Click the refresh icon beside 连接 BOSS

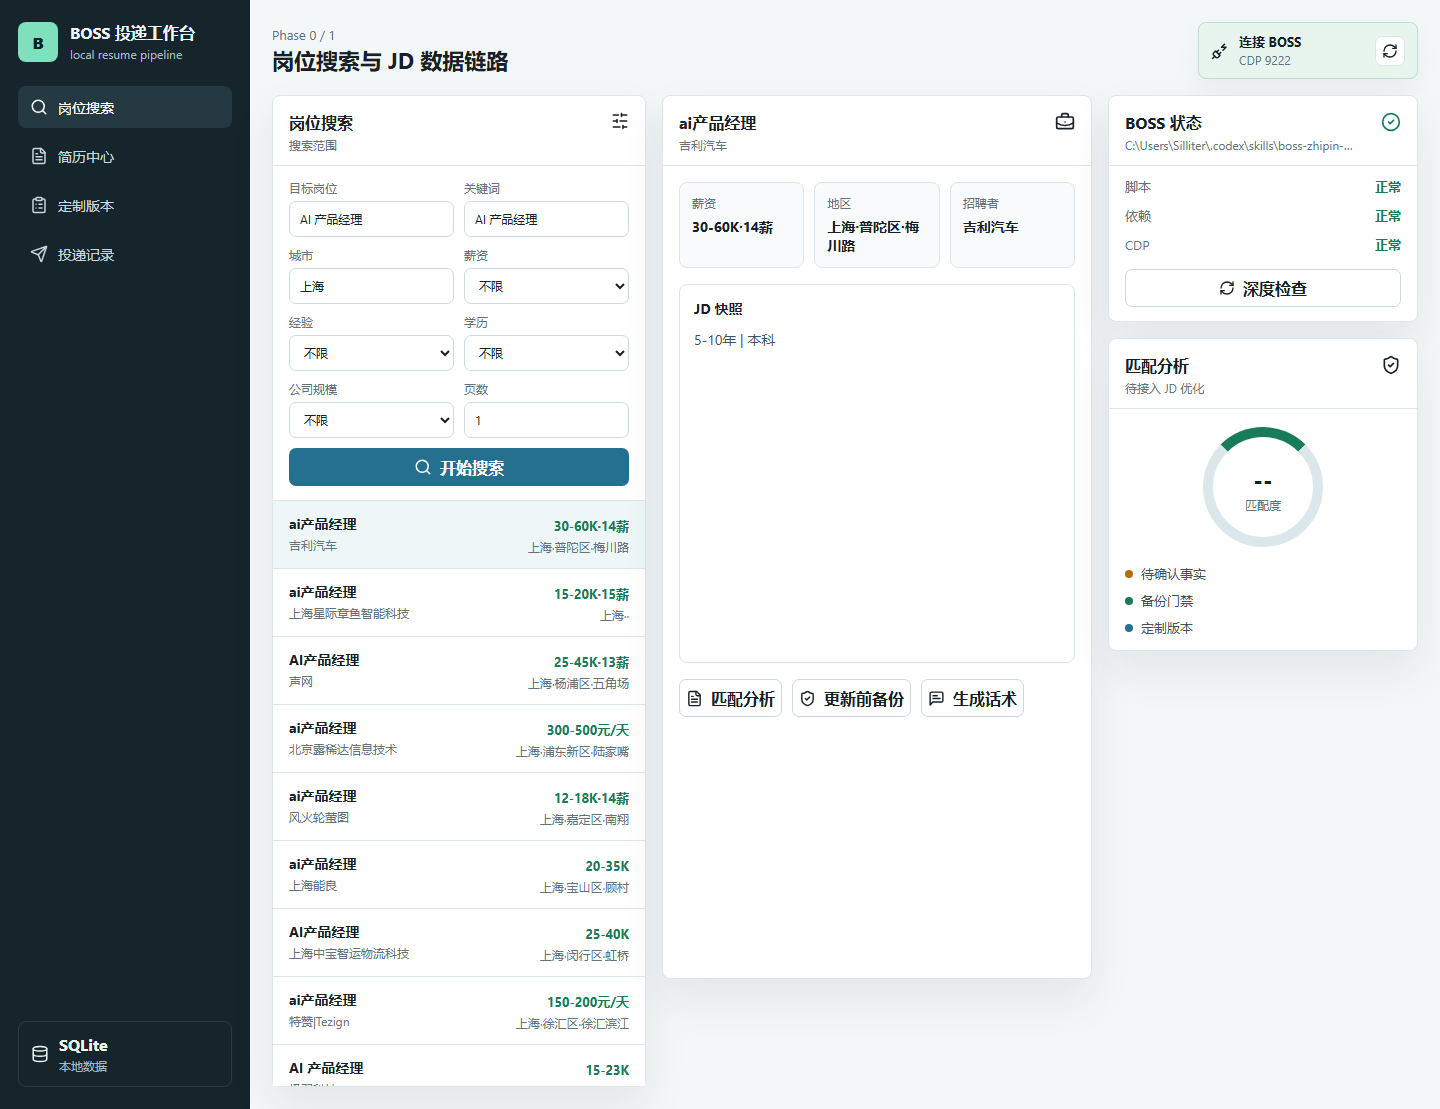(1390, 51)
